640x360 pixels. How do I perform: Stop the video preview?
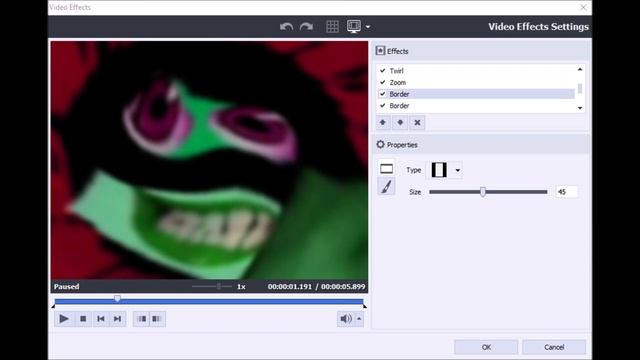point(83,319)
